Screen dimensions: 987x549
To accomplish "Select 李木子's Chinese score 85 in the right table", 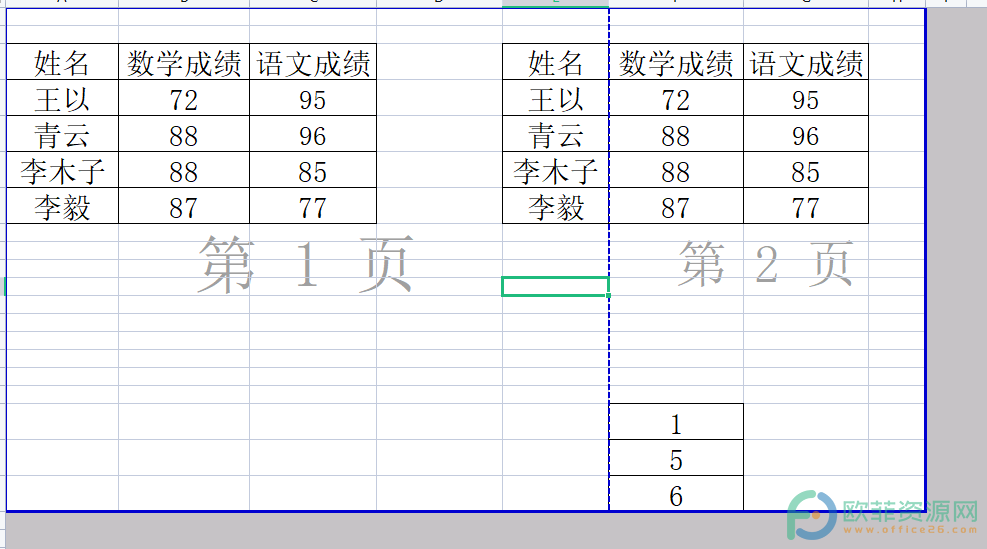I will [806, 169].
